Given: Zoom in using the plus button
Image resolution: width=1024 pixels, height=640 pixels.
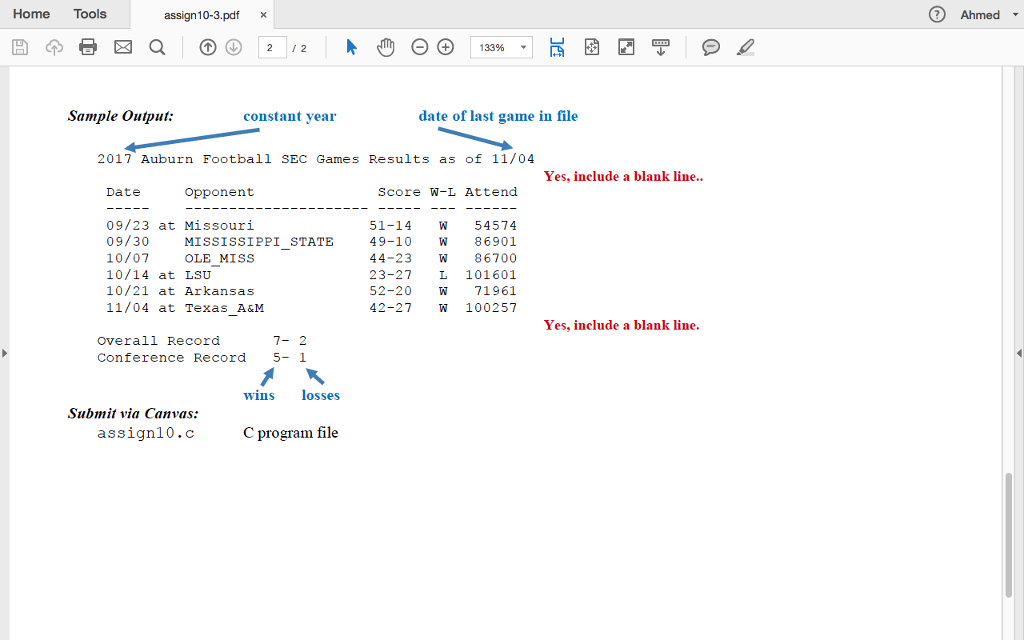Looking at the screenshot, I should tap(444, 46).
